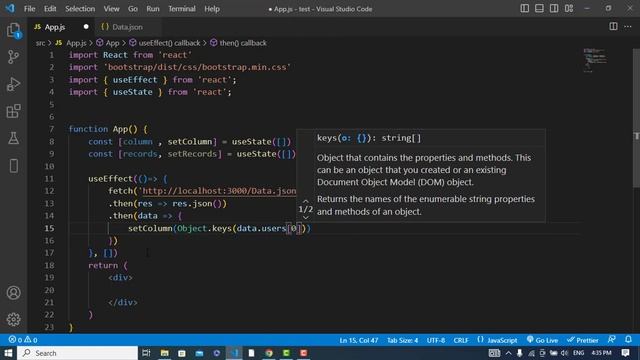Open the notifications bell in status bar
The image size is (640, 360).
tap(628, 340)
